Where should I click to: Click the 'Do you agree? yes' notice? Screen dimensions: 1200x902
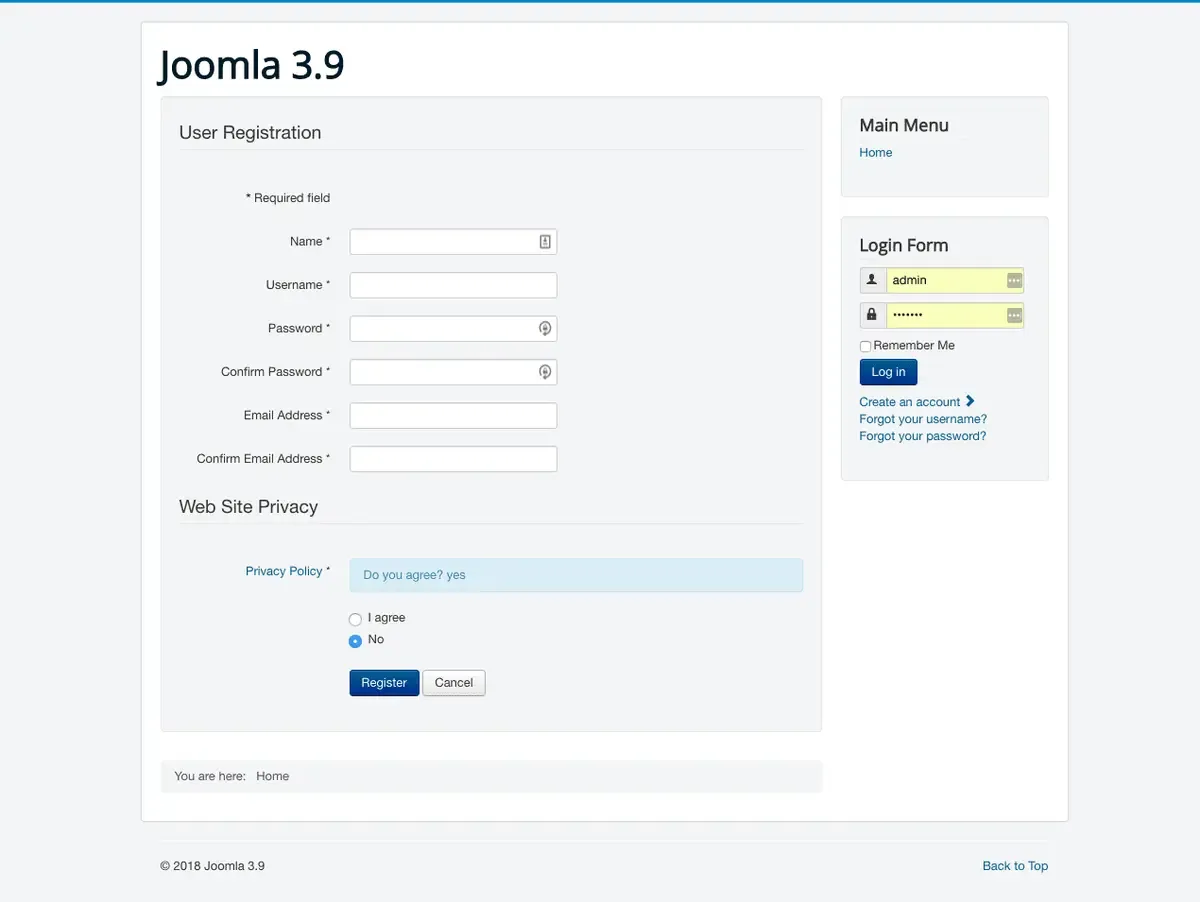[x=576, y=575]
